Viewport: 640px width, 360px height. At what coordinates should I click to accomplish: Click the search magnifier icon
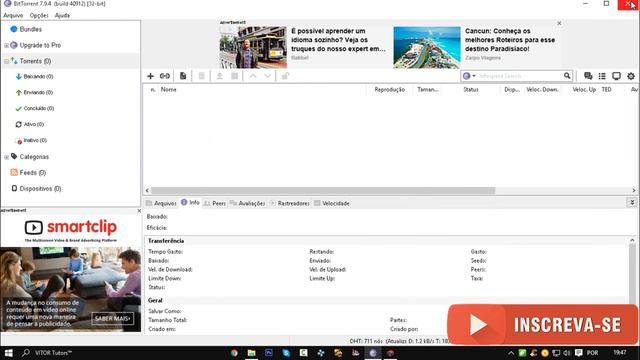[x=567, y=76]
